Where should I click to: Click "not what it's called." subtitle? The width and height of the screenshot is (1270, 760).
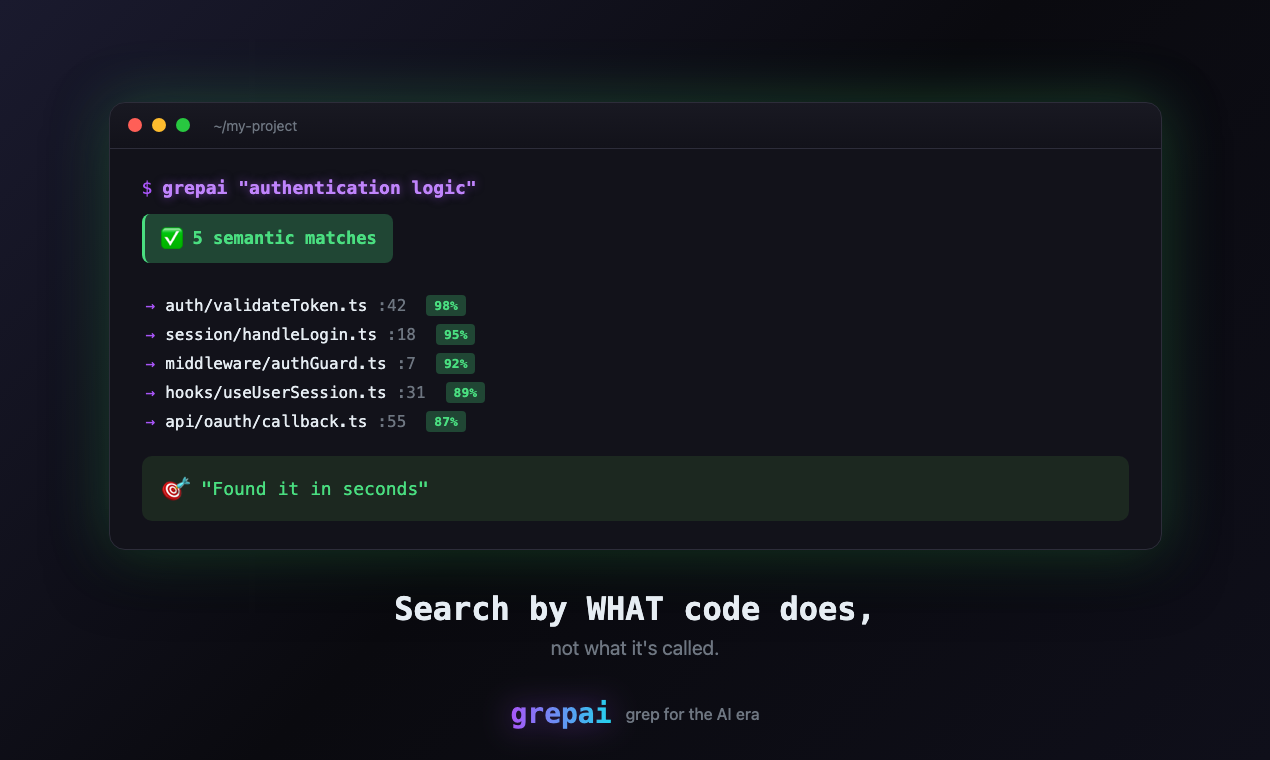(x=635, y=648)
